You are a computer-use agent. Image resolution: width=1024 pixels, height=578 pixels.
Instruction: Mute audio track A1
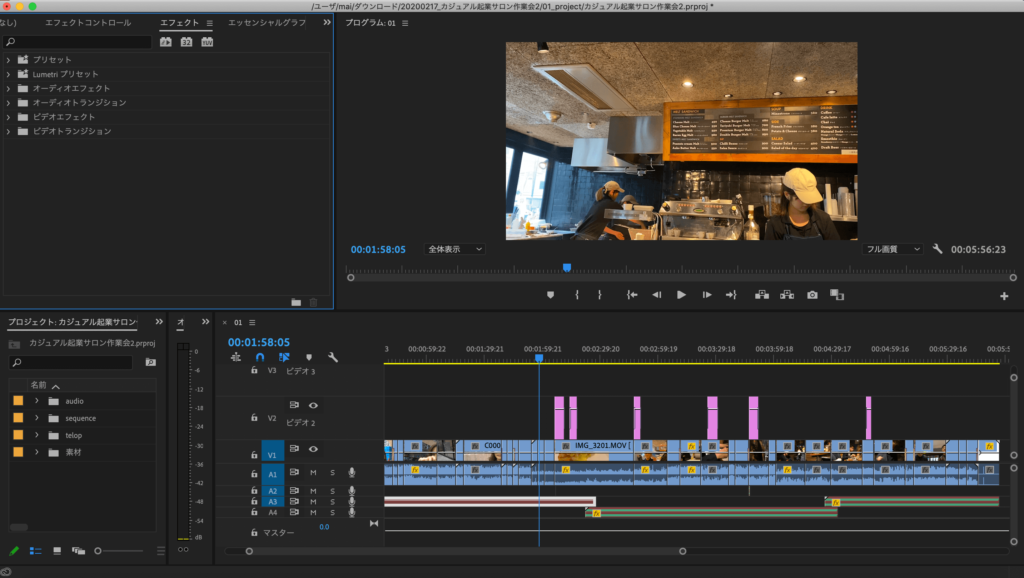pyautogui.click(x=313, y=473)
